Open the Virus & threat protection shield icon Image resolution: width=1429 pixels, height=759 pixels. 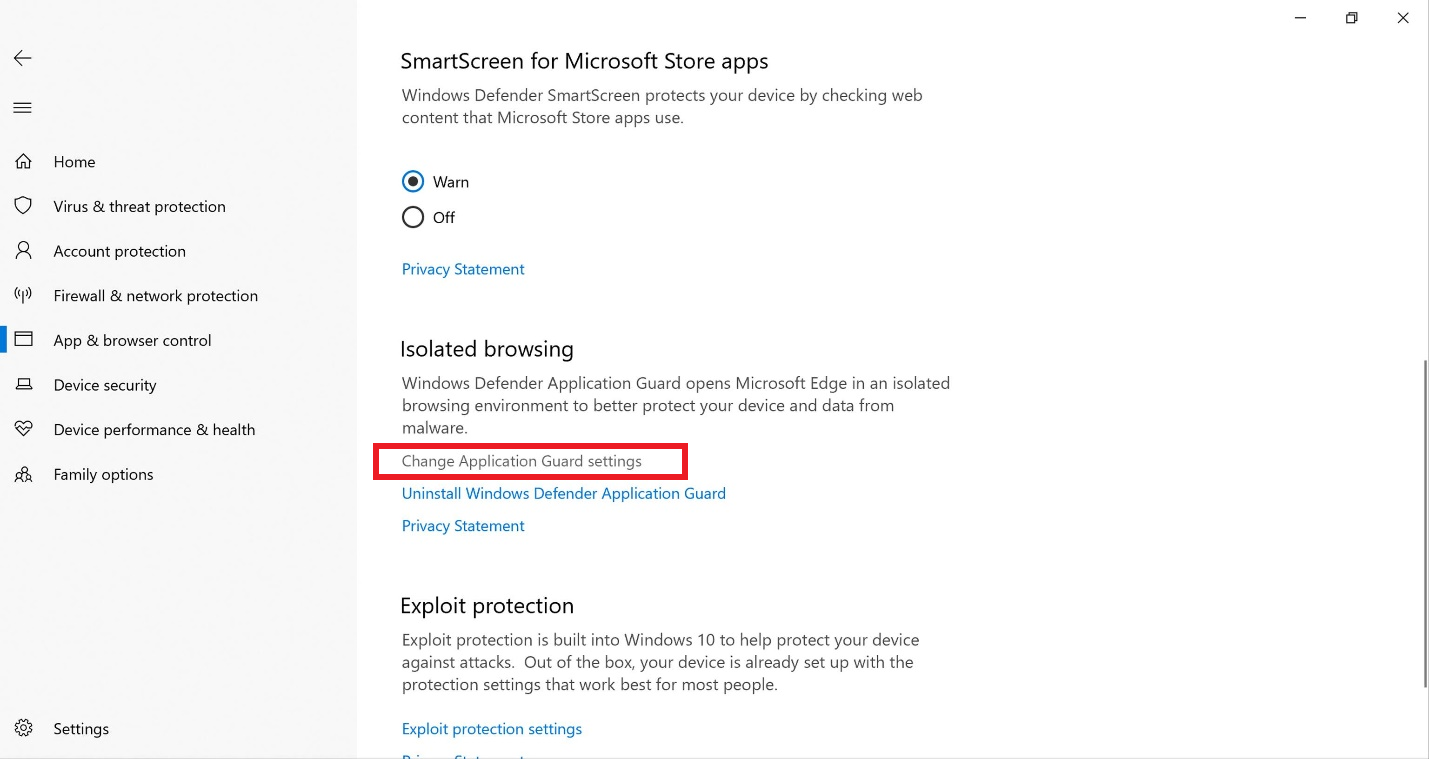coord(24,206)
